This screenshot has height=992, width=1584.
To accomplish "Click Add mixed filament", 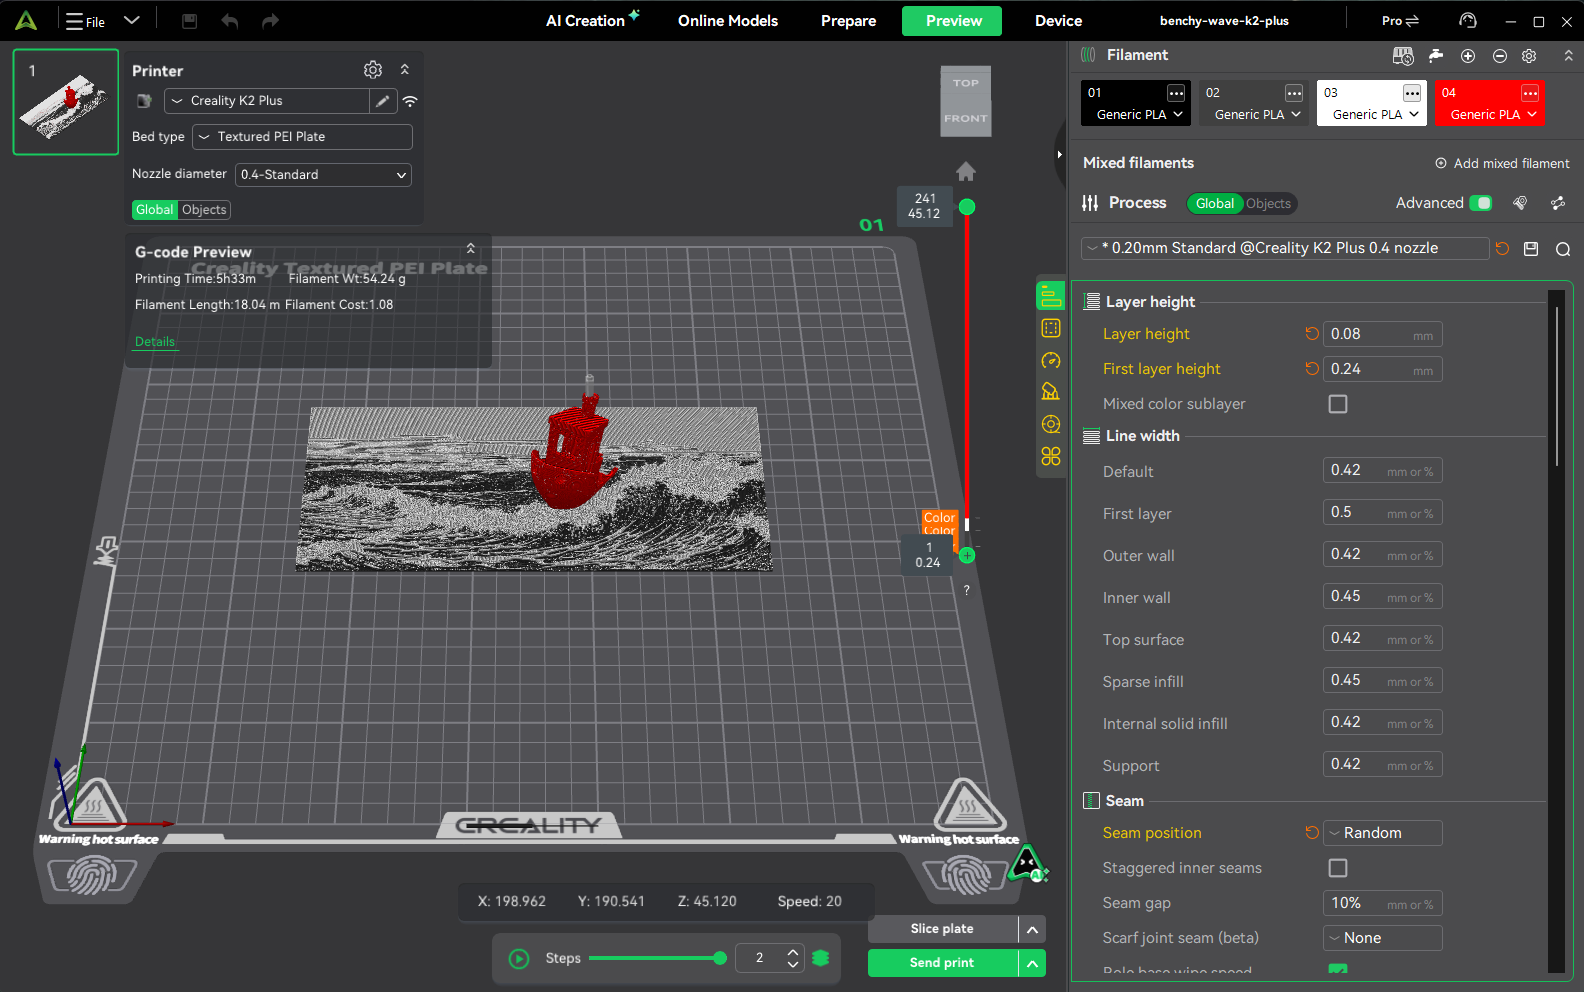I will pos(1502,163).
